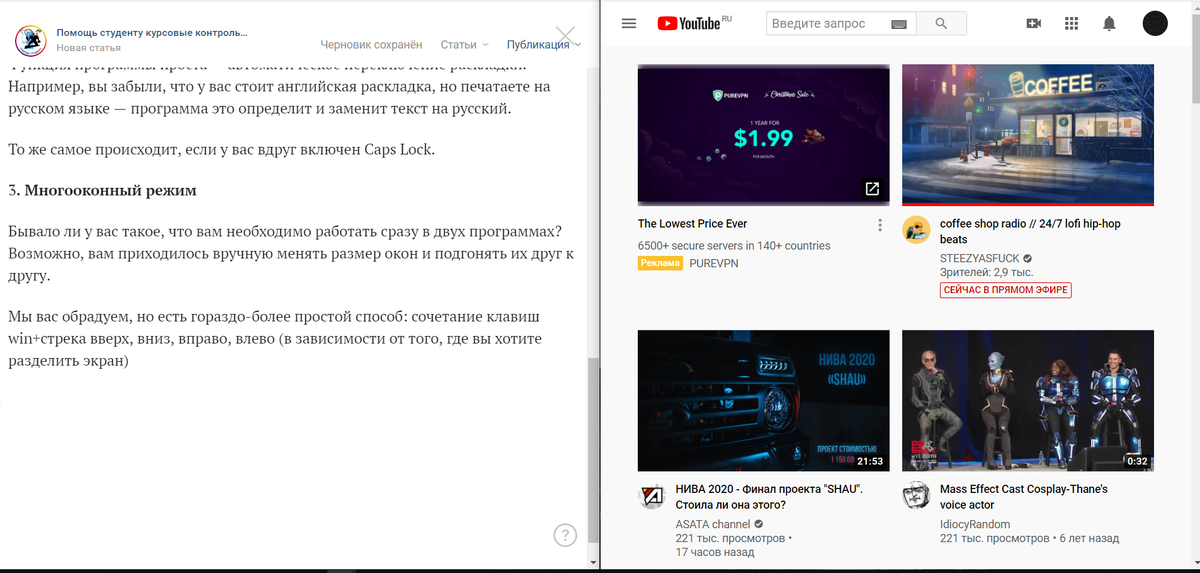
Task: Click the 6500+ secure servers ad description
Action: tap(734, 246)
